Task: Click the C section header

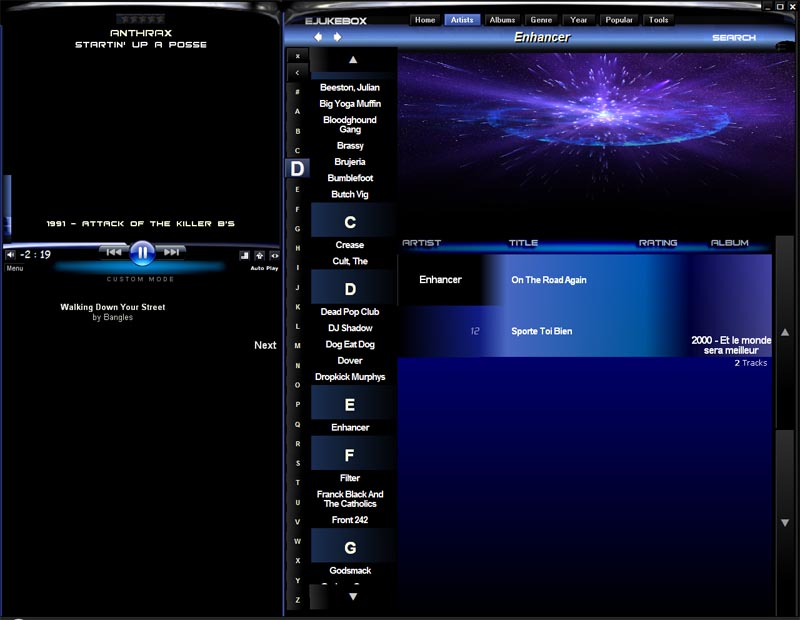Action: click(353, 221)
